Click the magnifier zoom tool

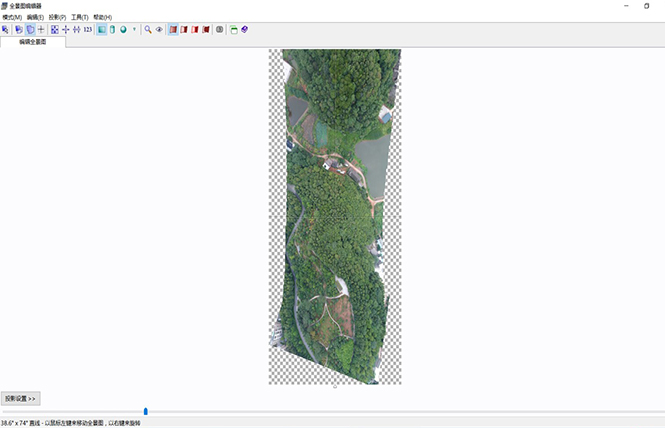point(148,30)
